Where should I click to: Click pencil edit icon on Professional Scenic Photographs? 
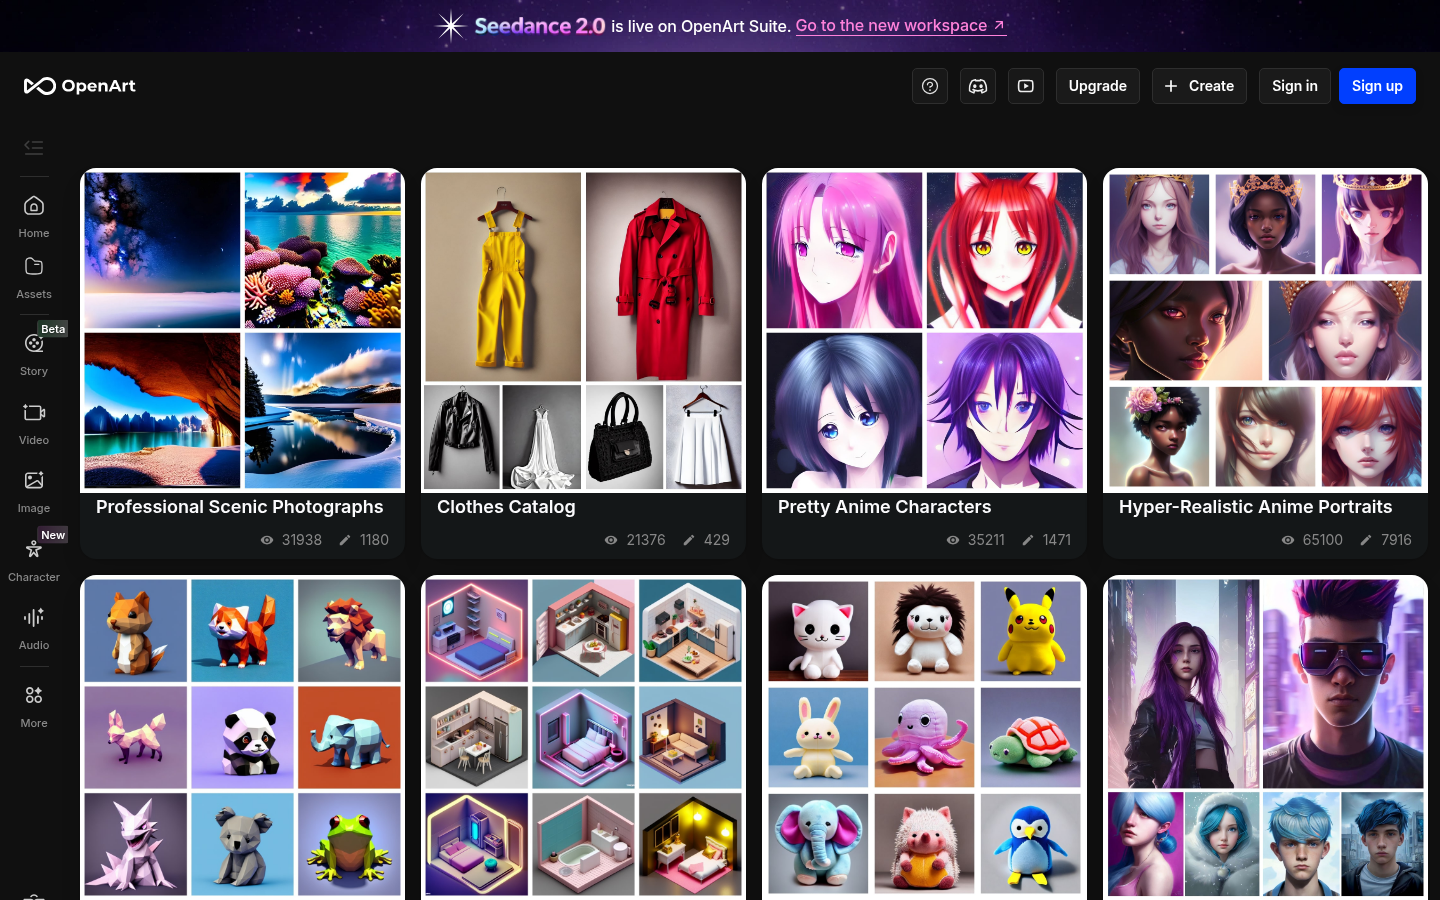click(345, 540)
